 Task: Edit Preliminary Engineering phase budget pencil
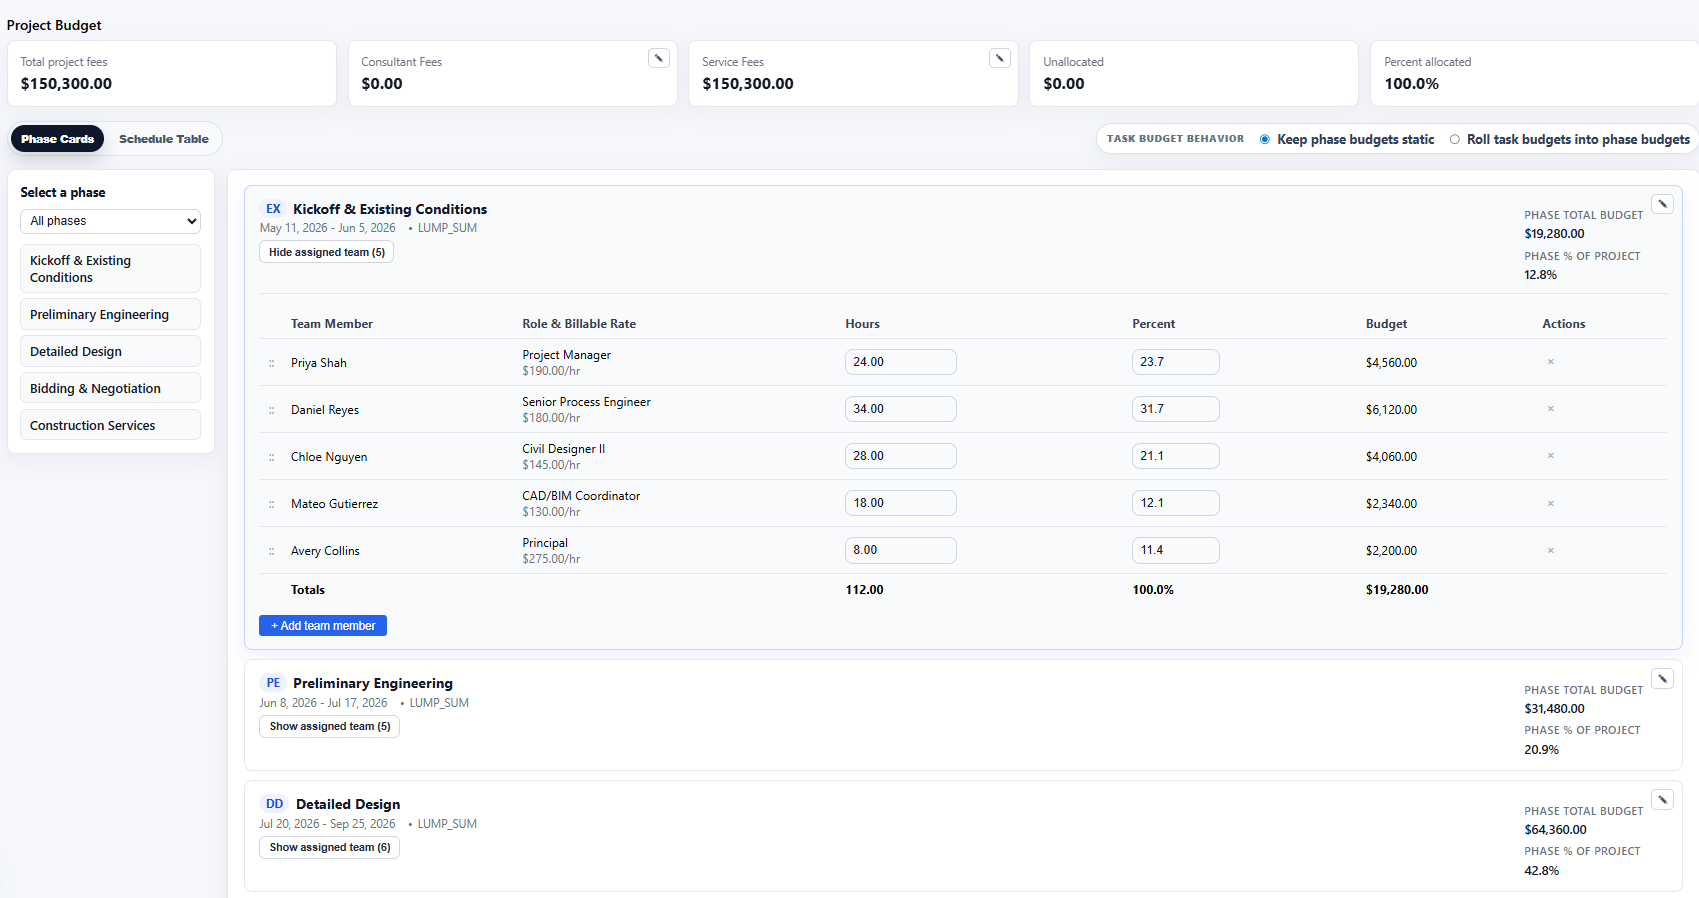pyautogui.click(x=1662, y=679)
